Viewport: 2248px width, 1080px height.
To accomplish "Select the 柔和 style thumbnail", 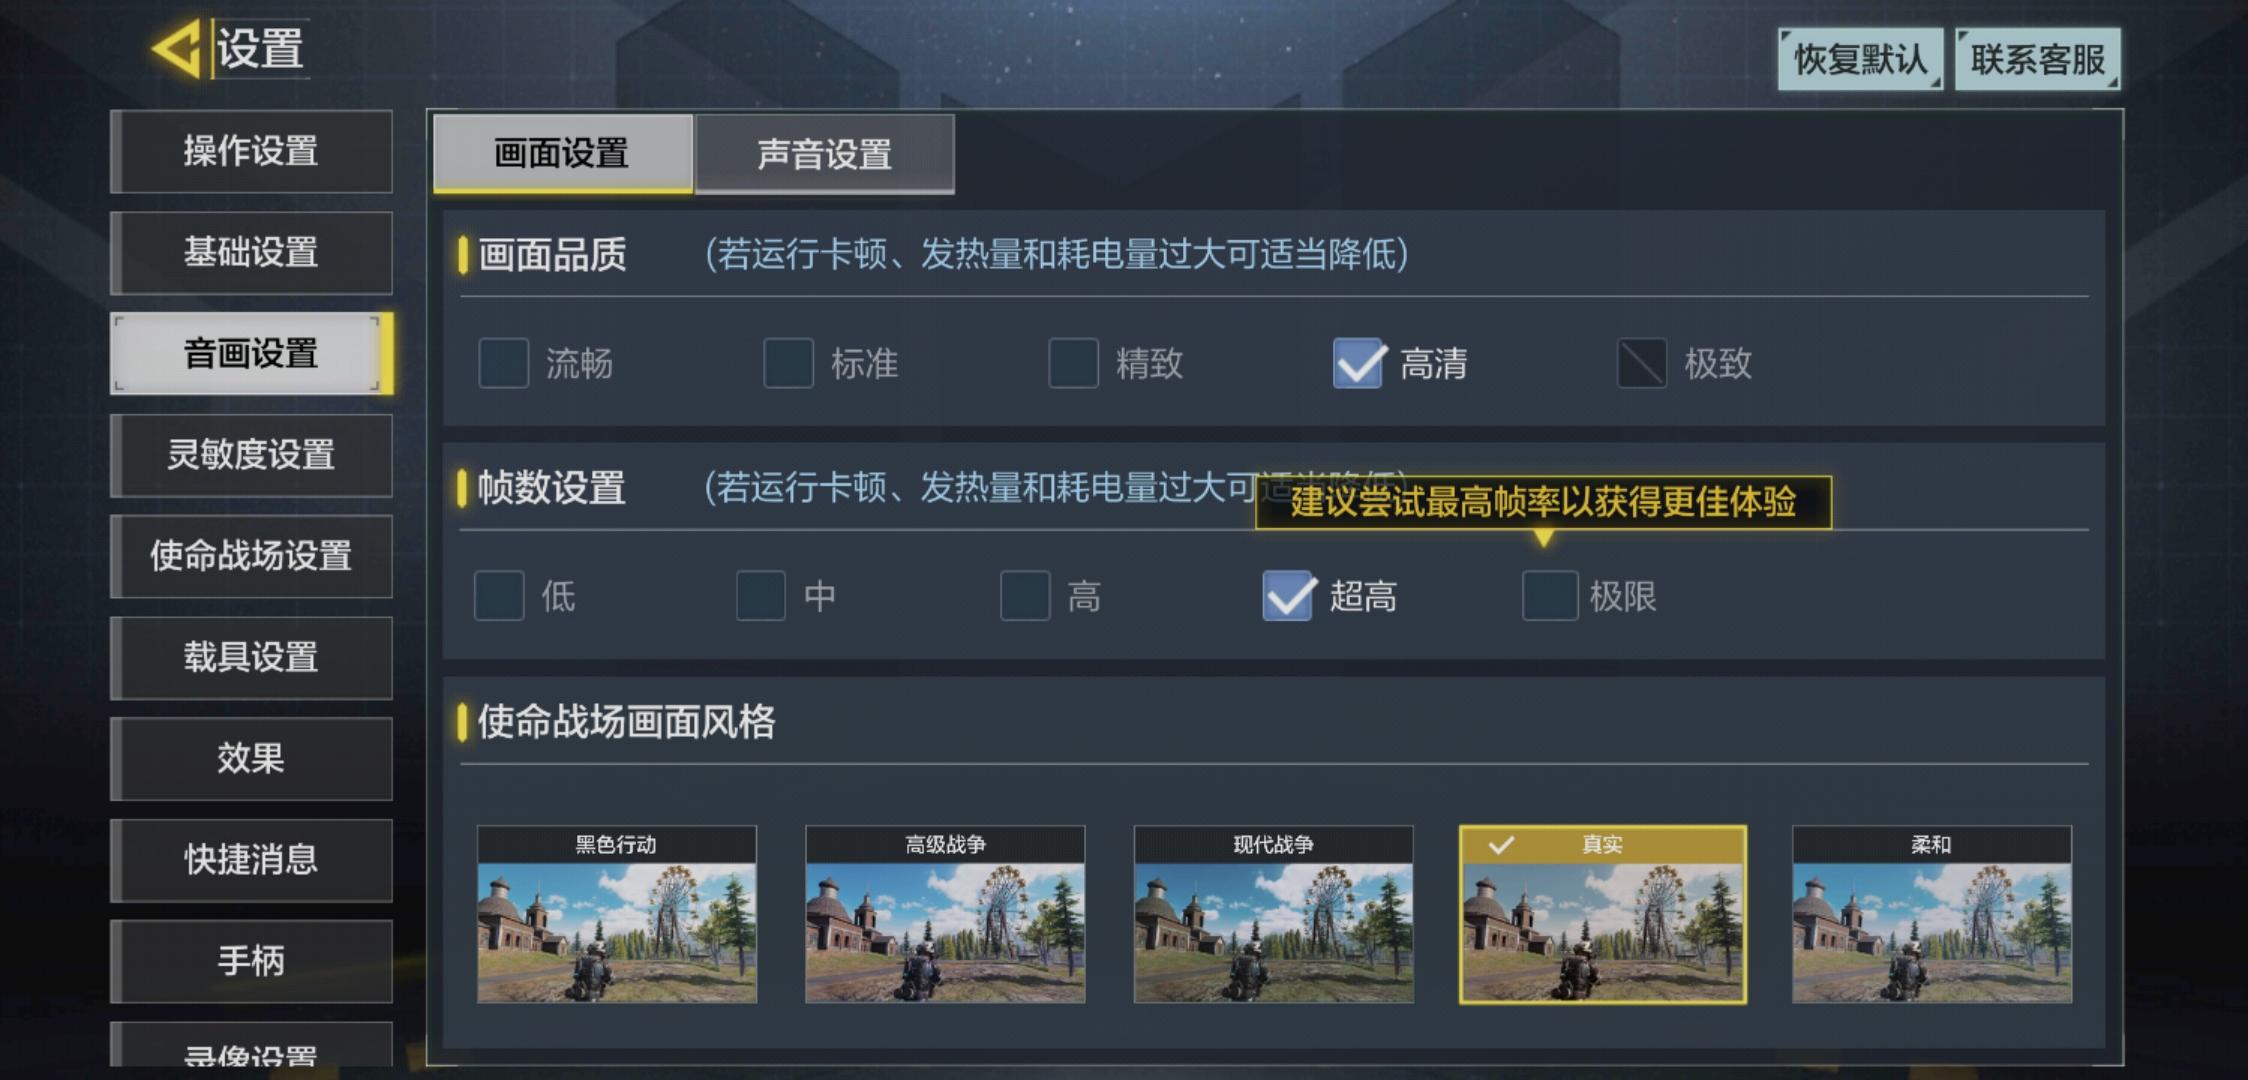I will pos(1932,914).
